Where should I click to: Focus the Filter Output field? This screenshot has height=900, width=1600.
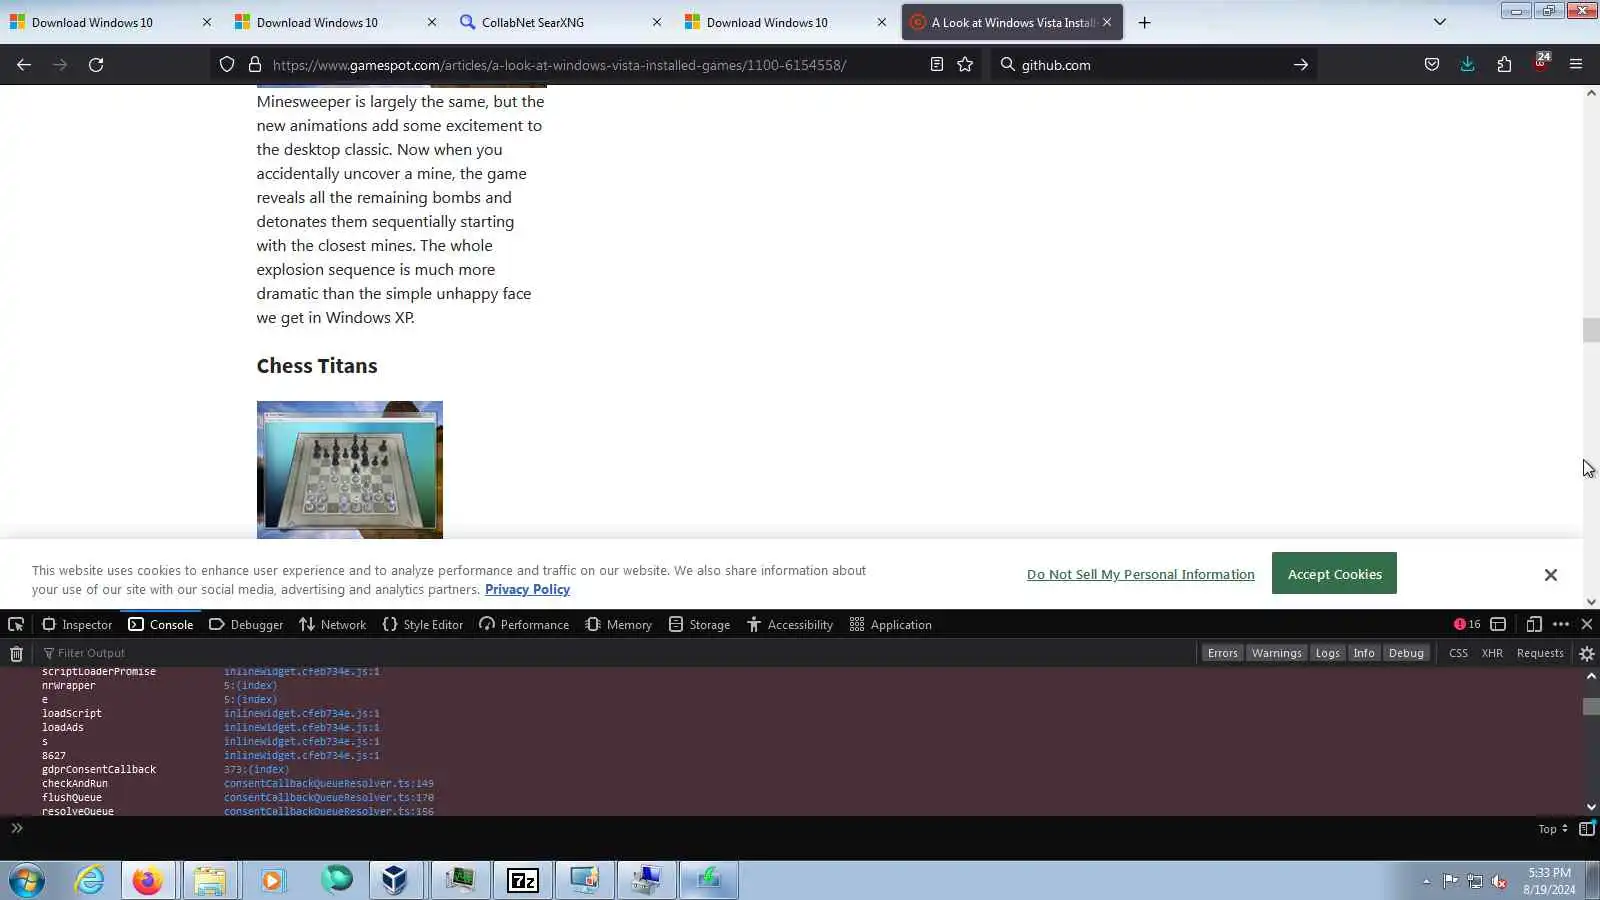[x=615, y=653]
